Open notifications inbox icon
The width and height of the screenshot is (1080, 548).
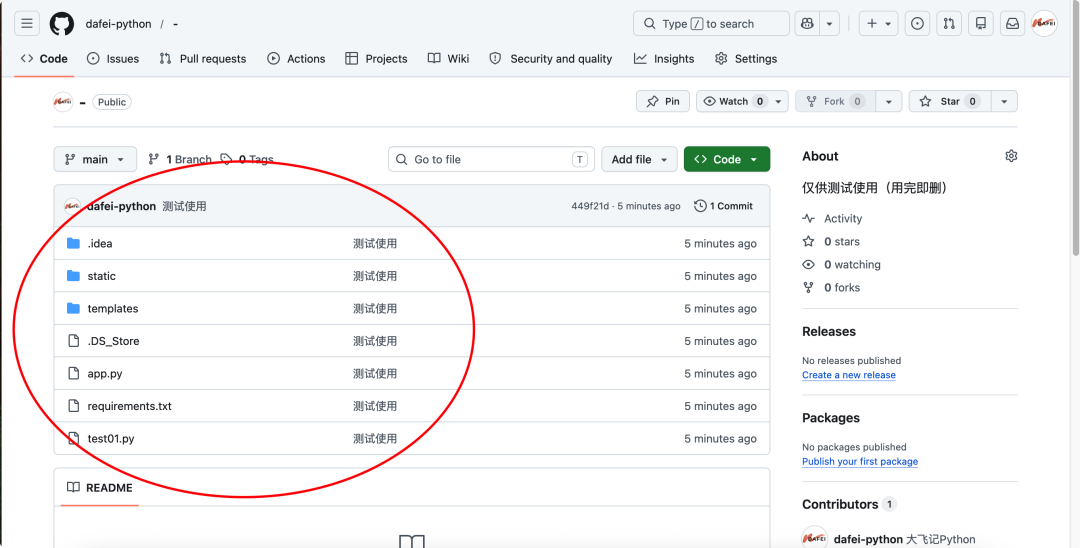[x=1012, y=23]
